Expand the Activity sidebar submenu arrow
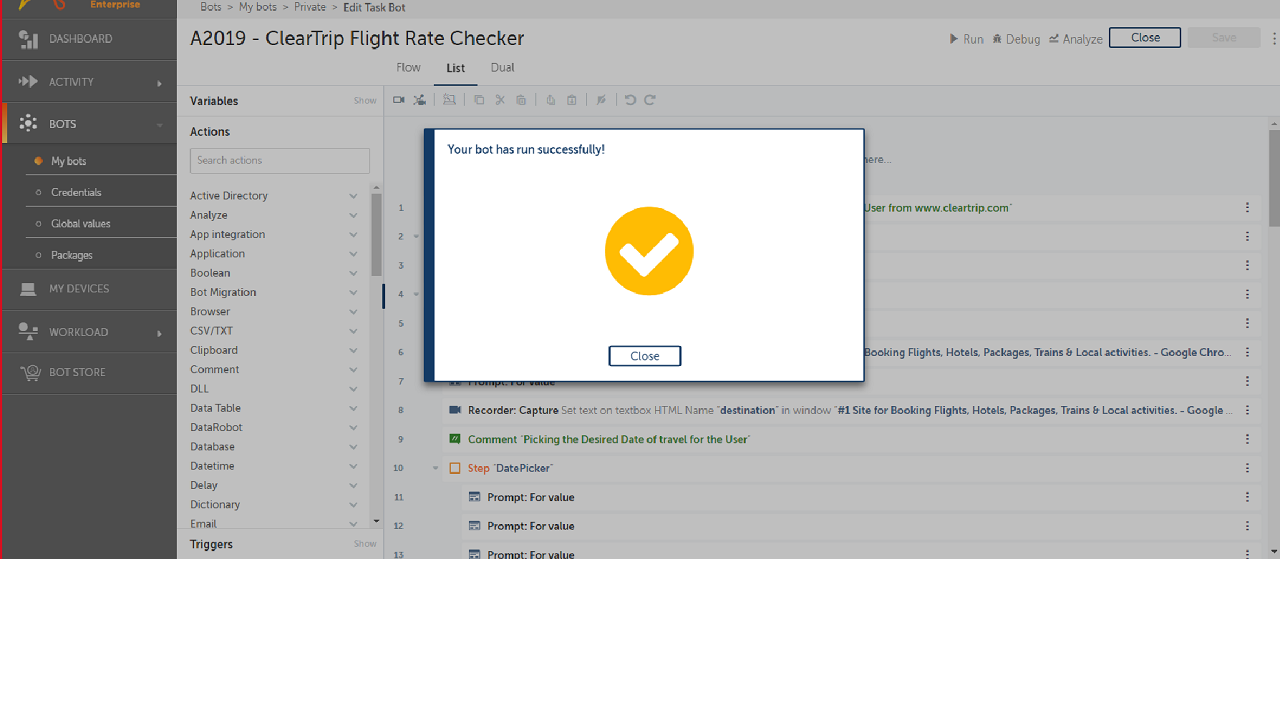This screenshot has width=1280, height=720. 159,83
